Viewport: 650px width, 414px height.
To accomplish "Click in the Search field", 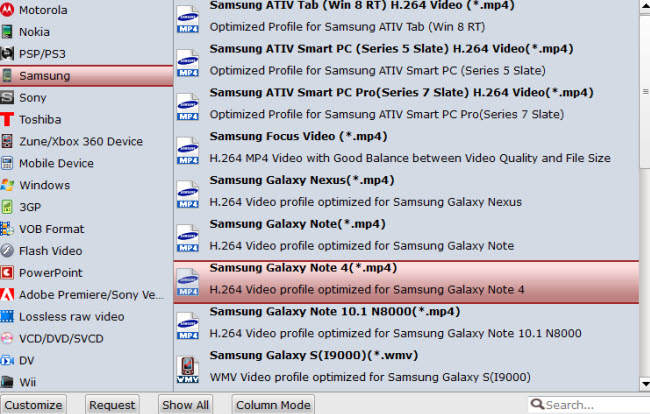I will (589, 404).
